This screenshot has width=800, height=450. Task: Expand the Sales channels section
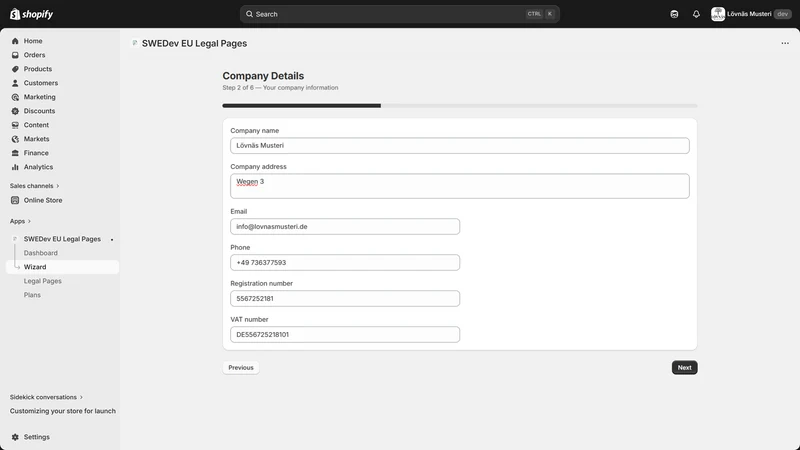click(x=35, y=186)
